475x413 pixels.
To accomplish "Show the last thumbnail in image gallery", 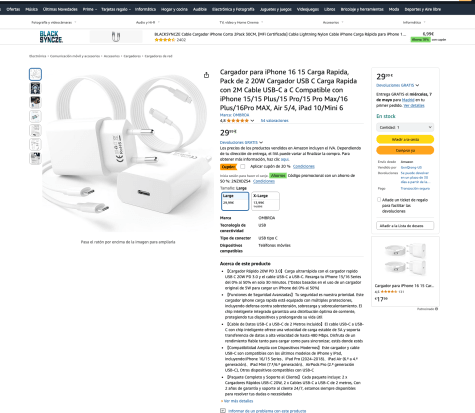I will pyautogui.click(x=35, y=158).
